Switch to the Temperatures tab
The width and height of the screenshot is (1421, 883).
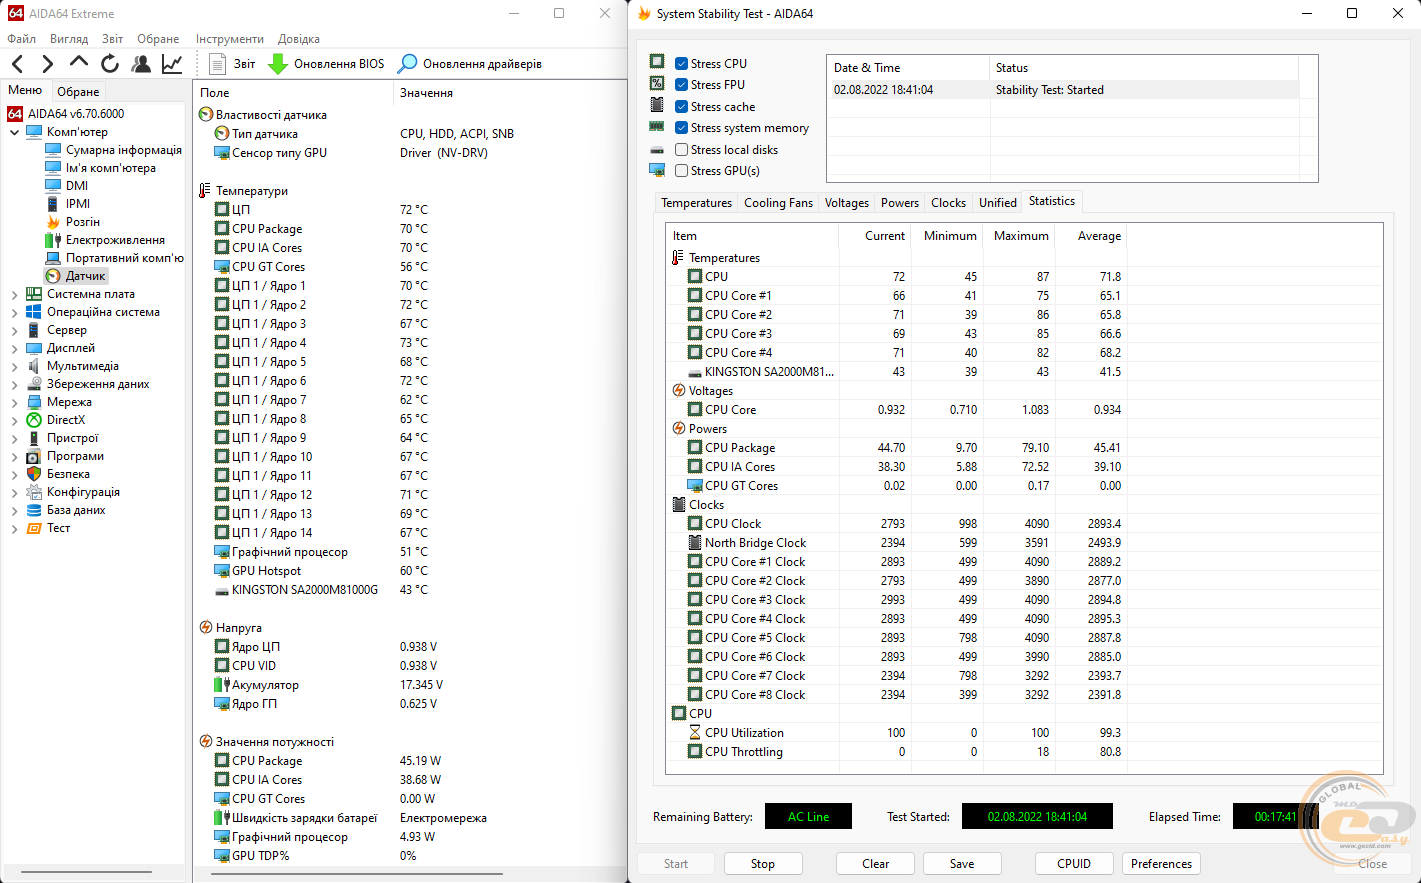point(697,203)
